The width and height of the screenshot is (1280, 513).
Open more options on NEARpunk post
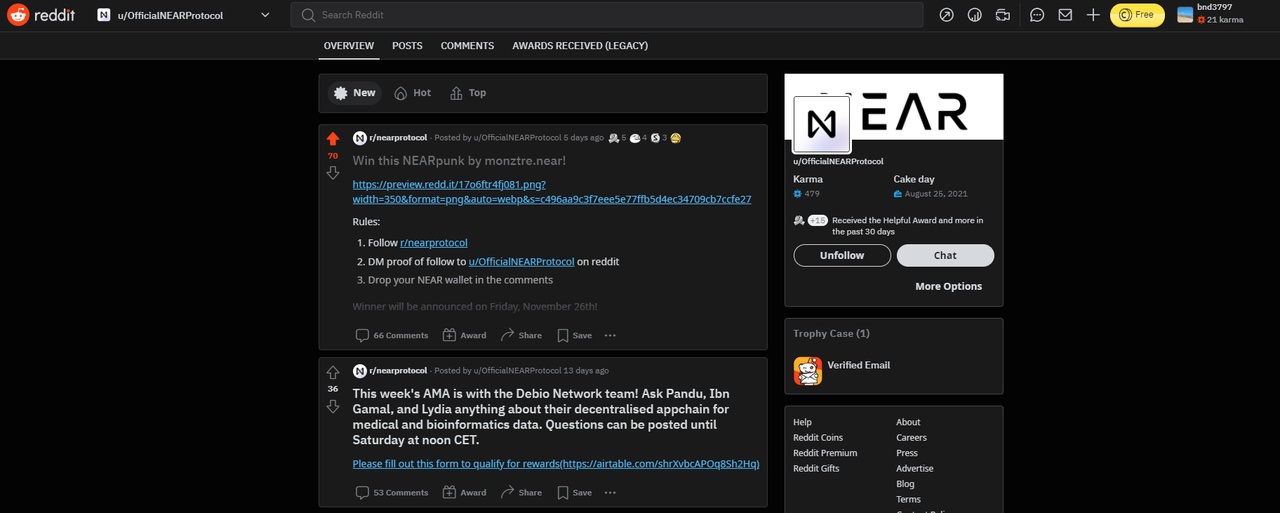pos(610,335)
